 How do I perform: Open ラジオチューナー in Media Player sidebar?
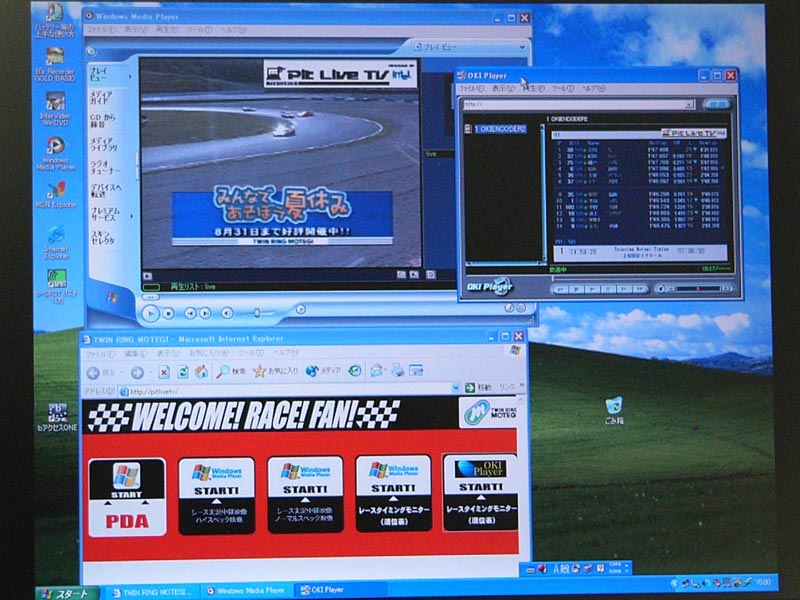click(105, 167)
